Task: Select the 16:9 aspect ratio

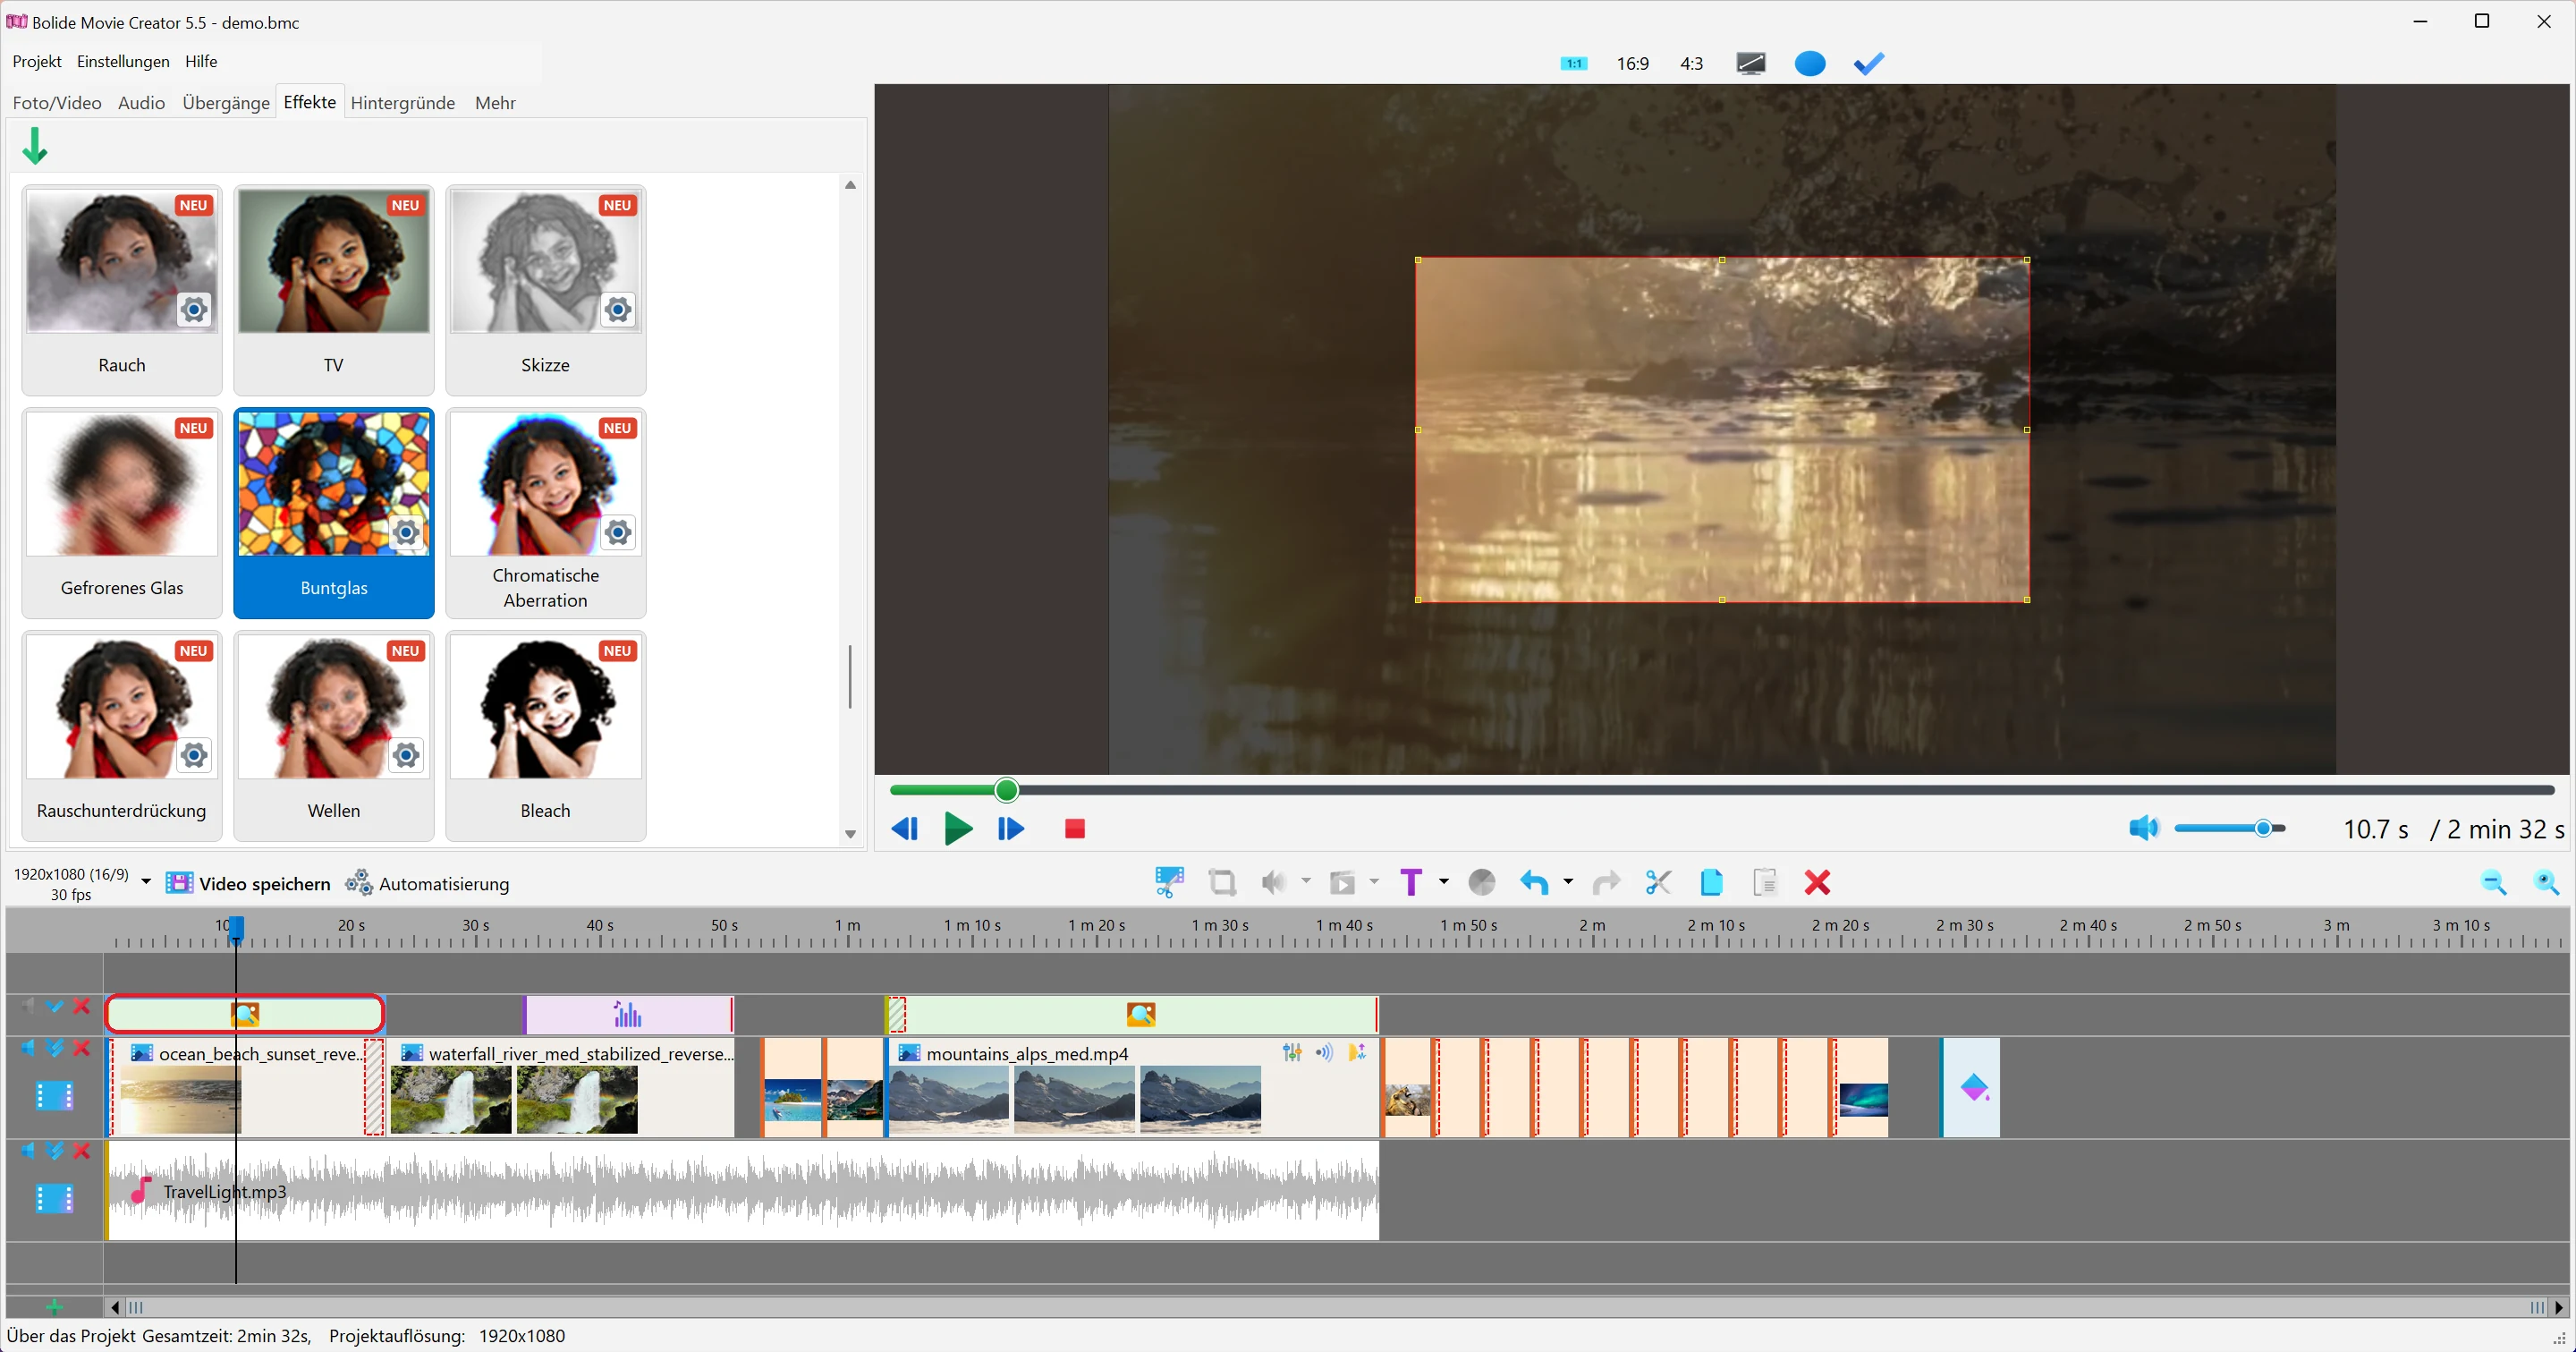Action: pos(1633,64)
